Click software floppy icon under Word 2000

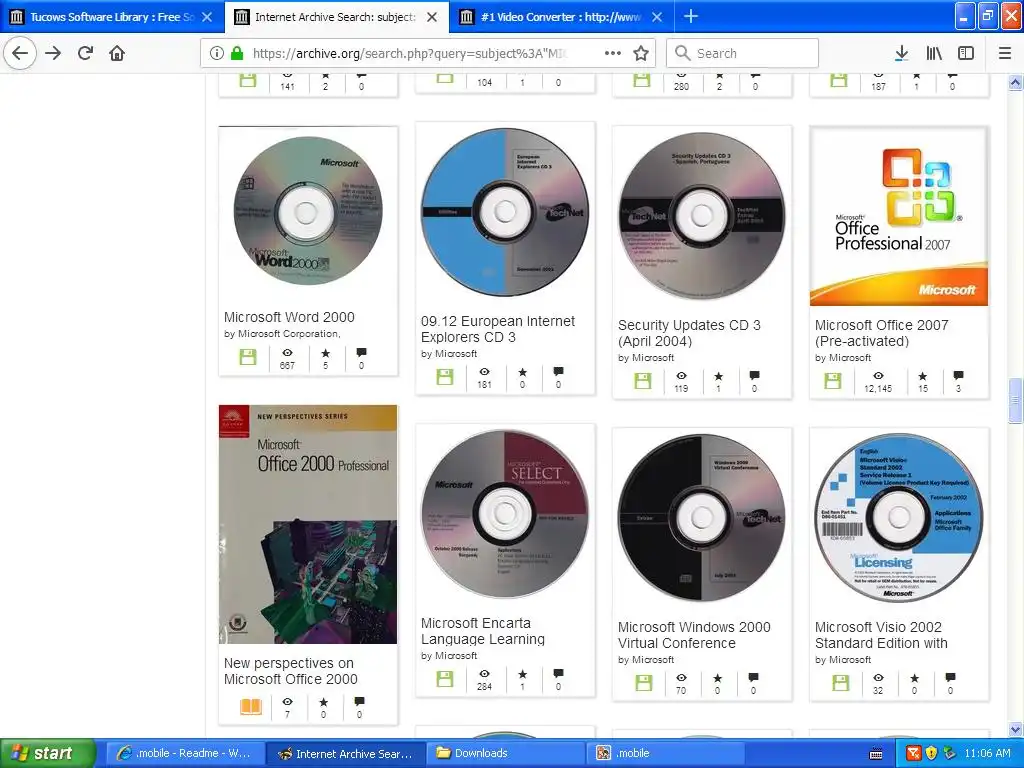(248, 357)
